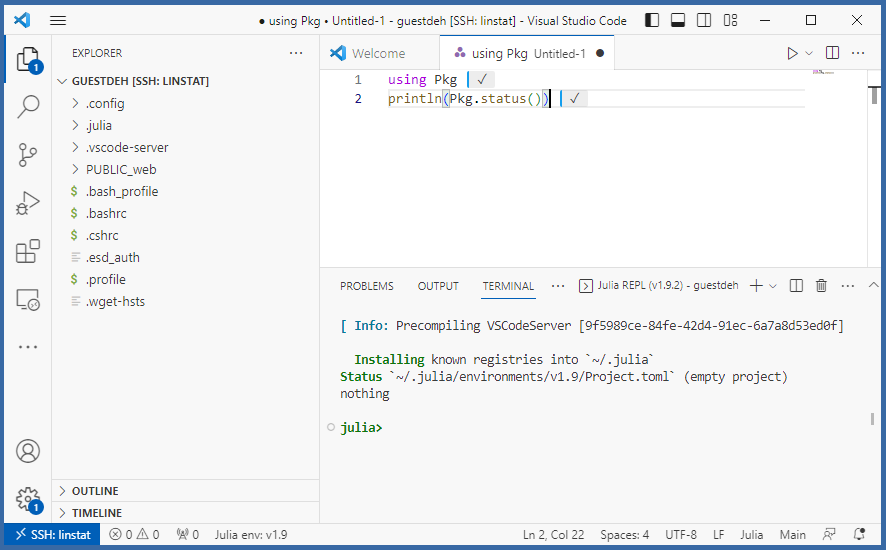This screenshot has width=886, height=550.
Task: Open Run and Debug view
Action: click(28, 203)
